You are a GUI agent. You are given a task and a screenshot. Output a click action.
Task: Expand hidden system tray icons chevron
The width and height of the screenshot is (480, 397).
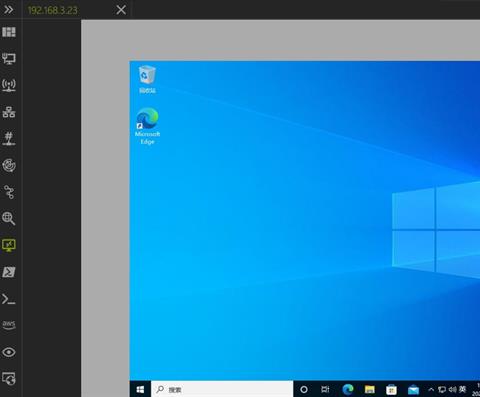pyautogui.click(x=431, y=389)
